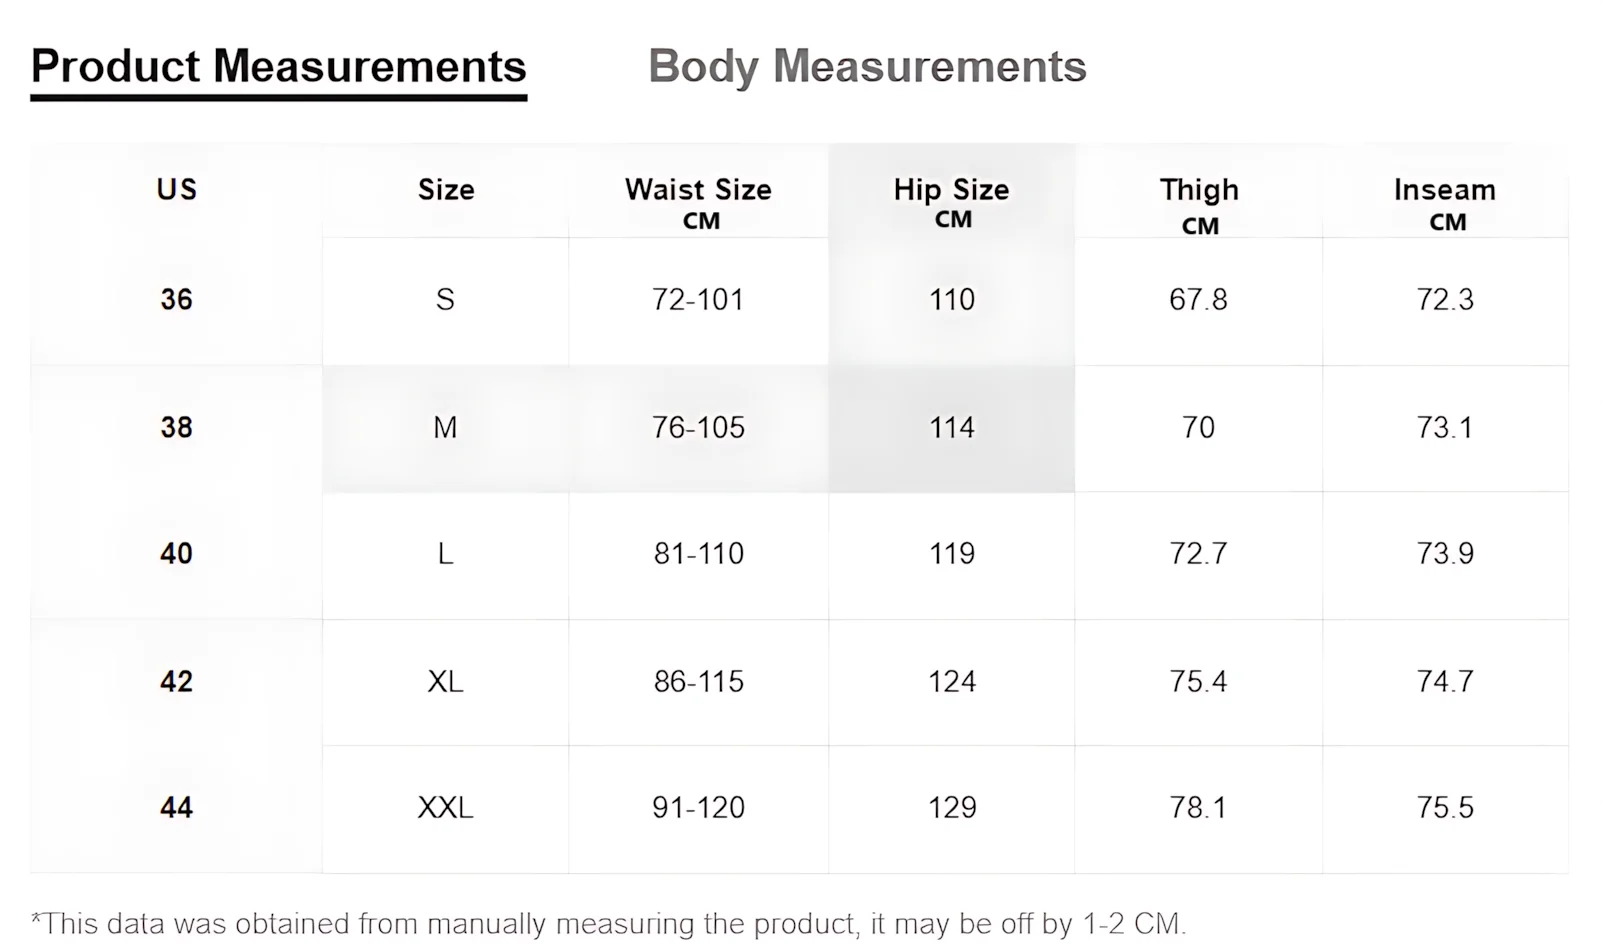Click the US size 44 row label
Screen dimensions: 1602x952
pyautogui.click(x=177, y=808)
